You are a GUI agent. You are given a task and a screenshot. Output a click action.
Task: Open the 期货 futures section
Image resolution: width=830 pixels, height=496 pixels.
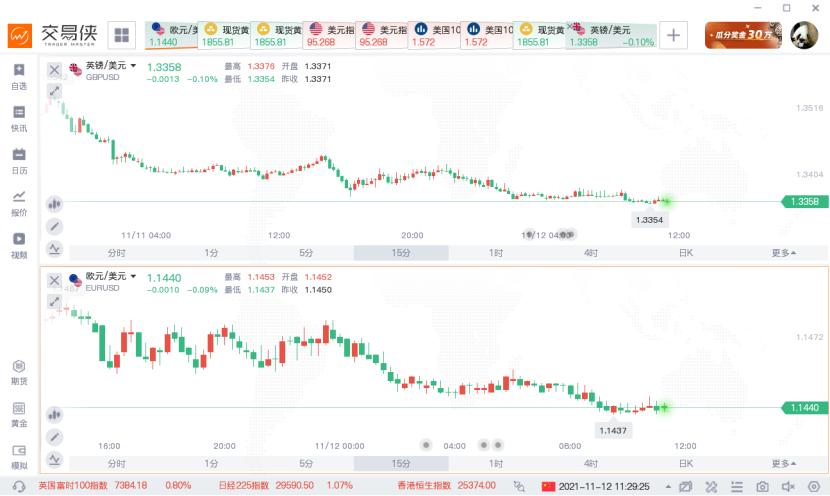coord(19,373)
